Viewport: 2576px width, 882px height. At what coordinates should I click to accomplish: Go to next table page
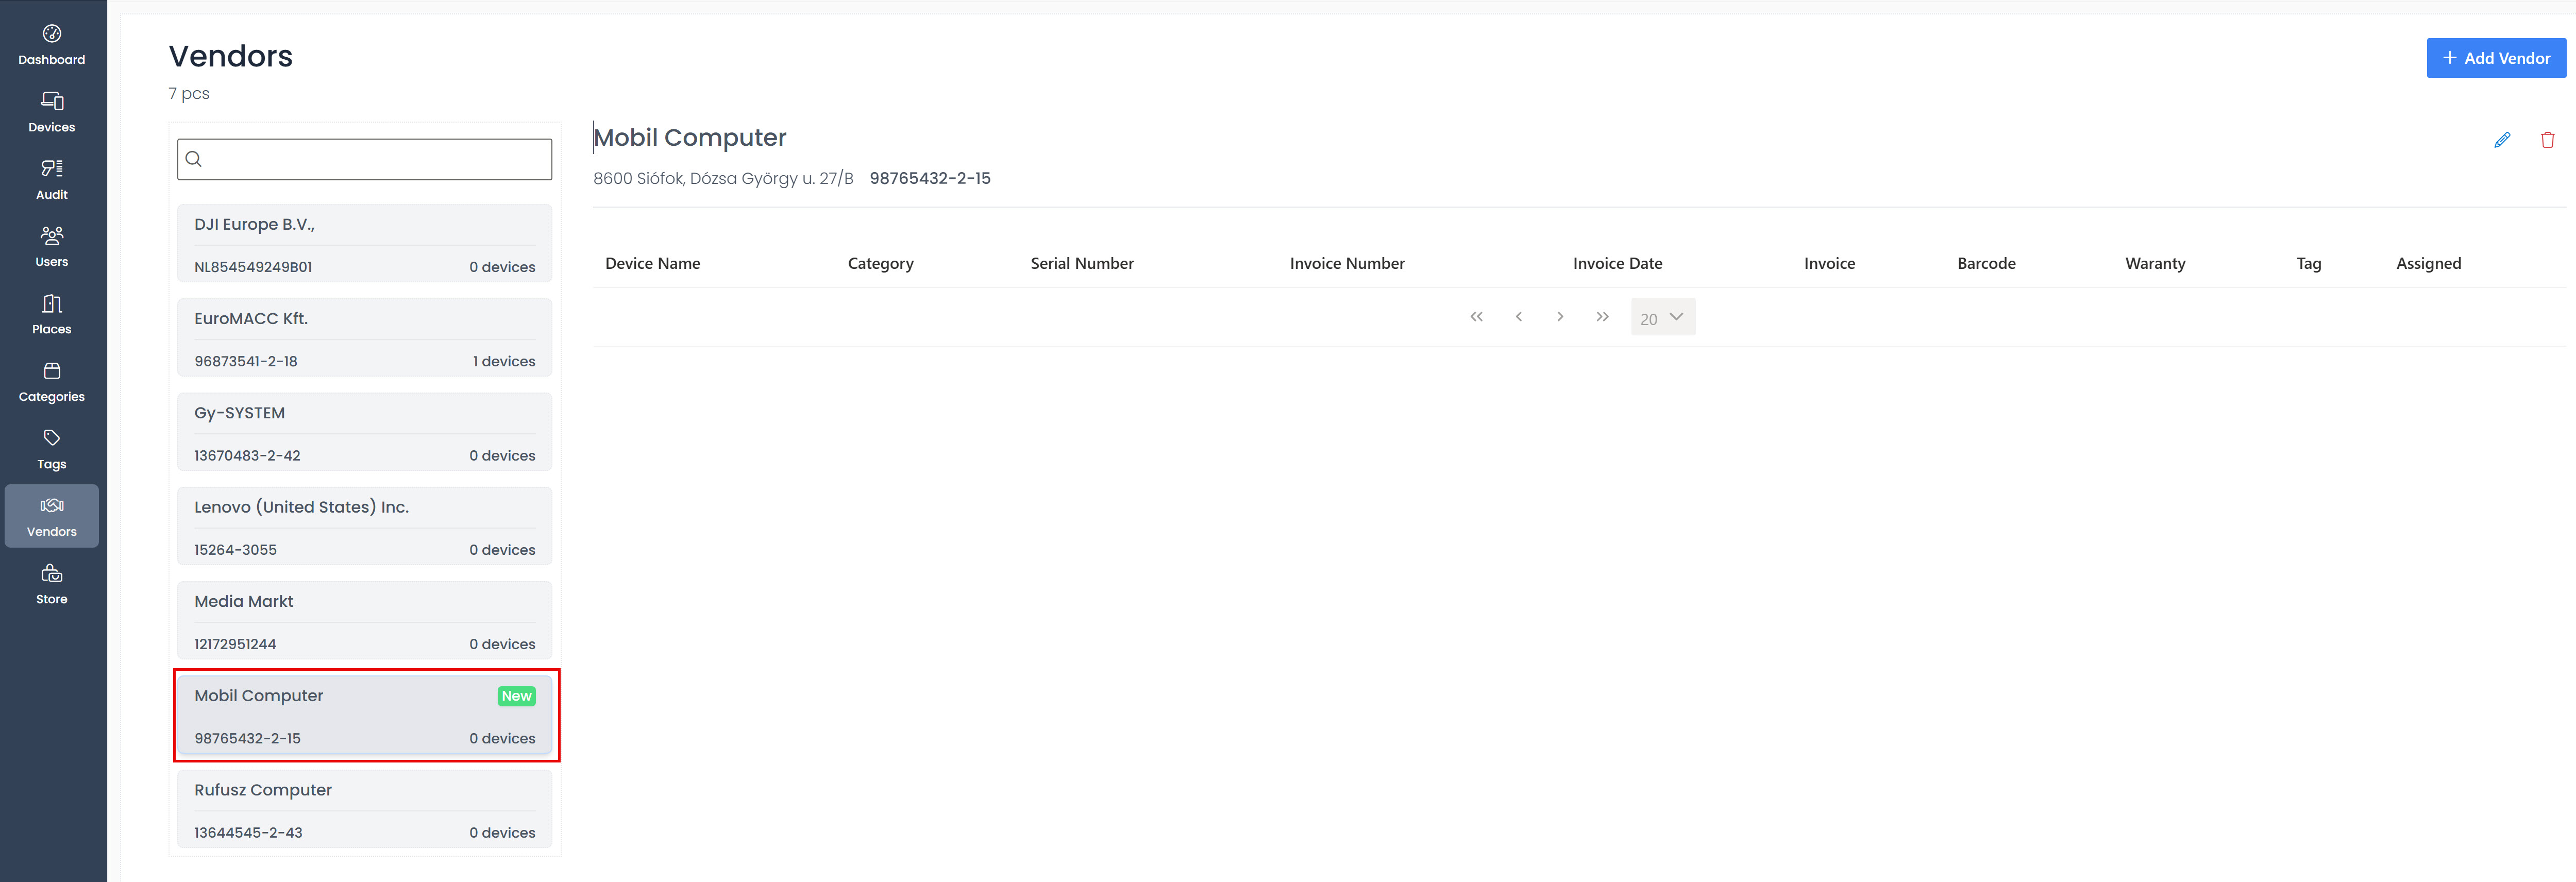click(1560, 317)
